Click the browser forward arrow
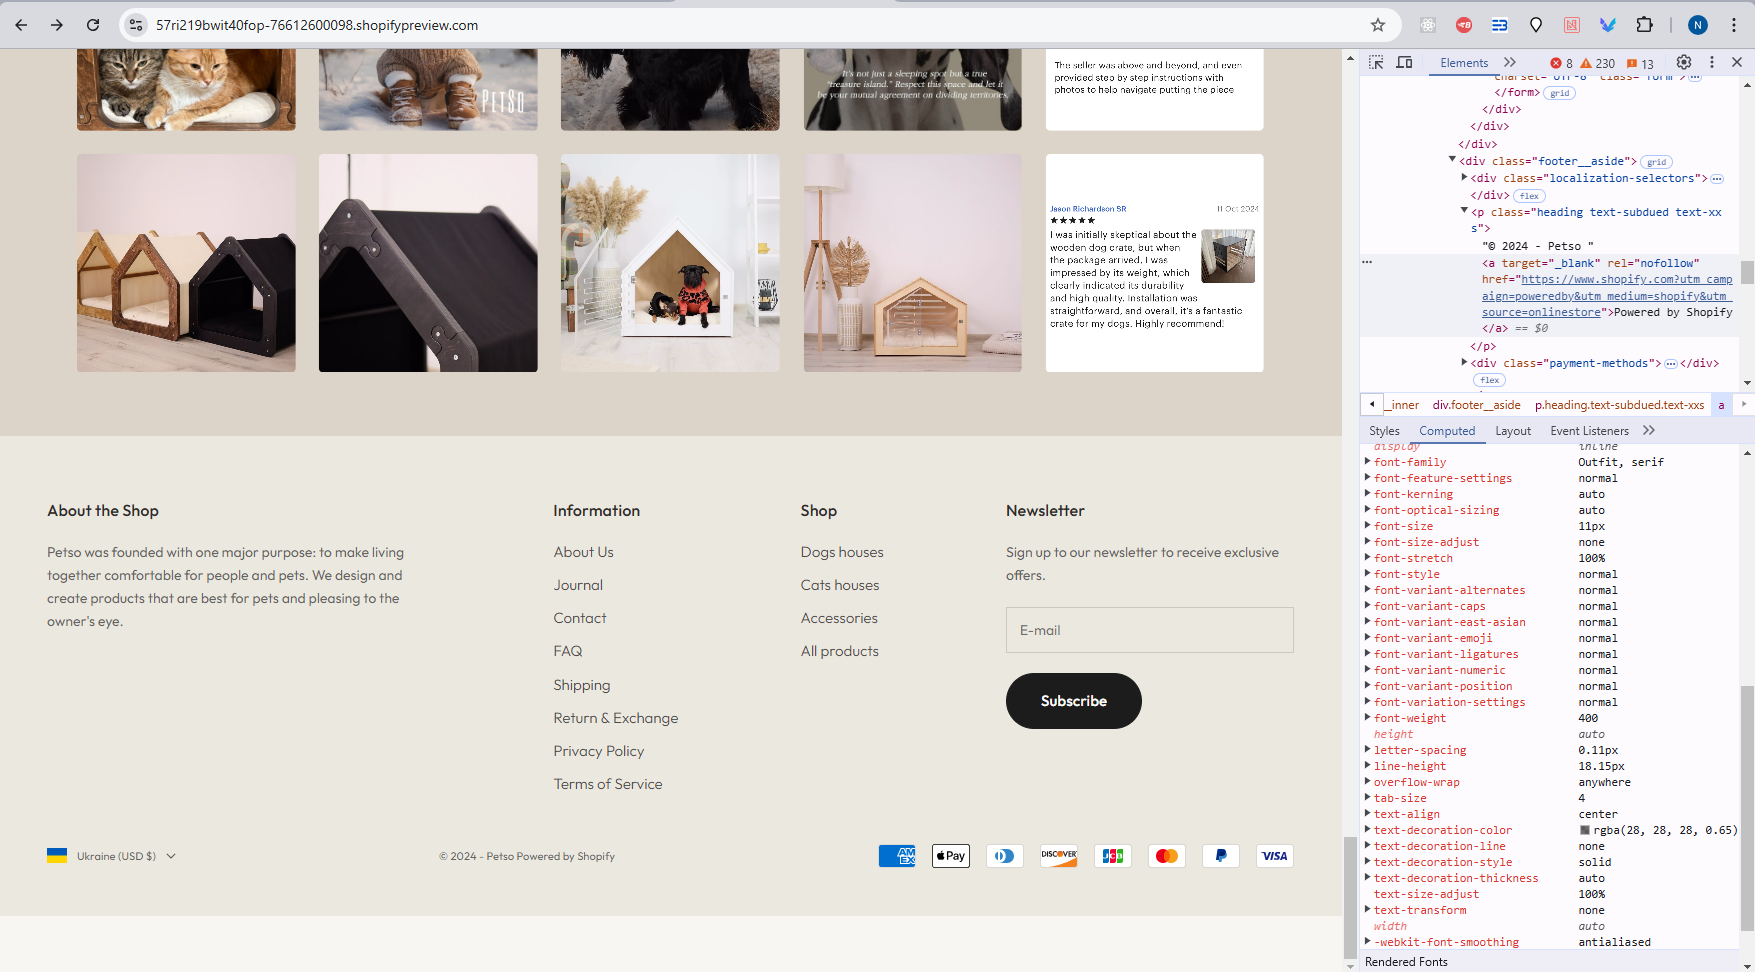 pyautogui.click(x=57, y=25)
